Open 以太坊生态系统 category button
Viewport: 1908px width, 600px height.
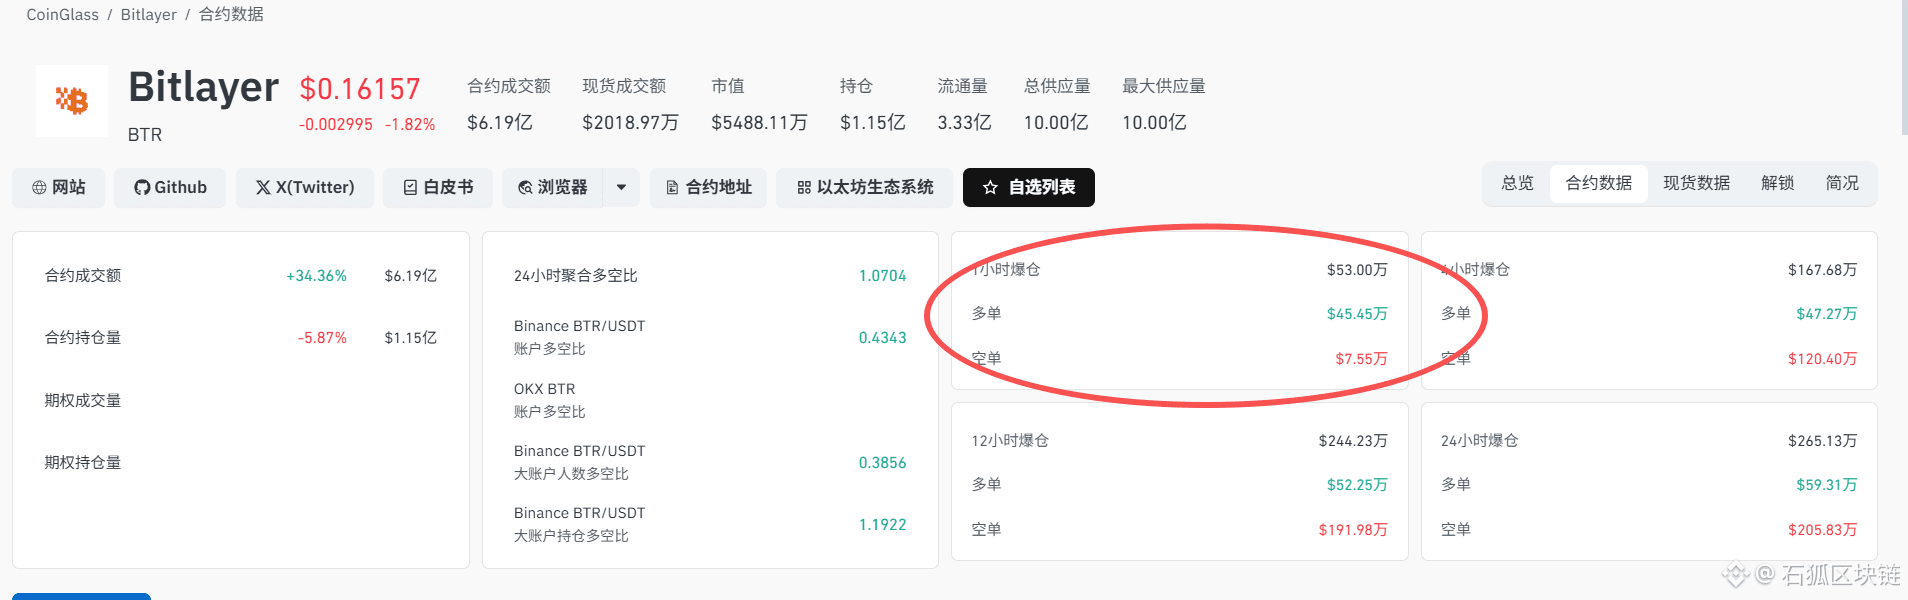865,188
